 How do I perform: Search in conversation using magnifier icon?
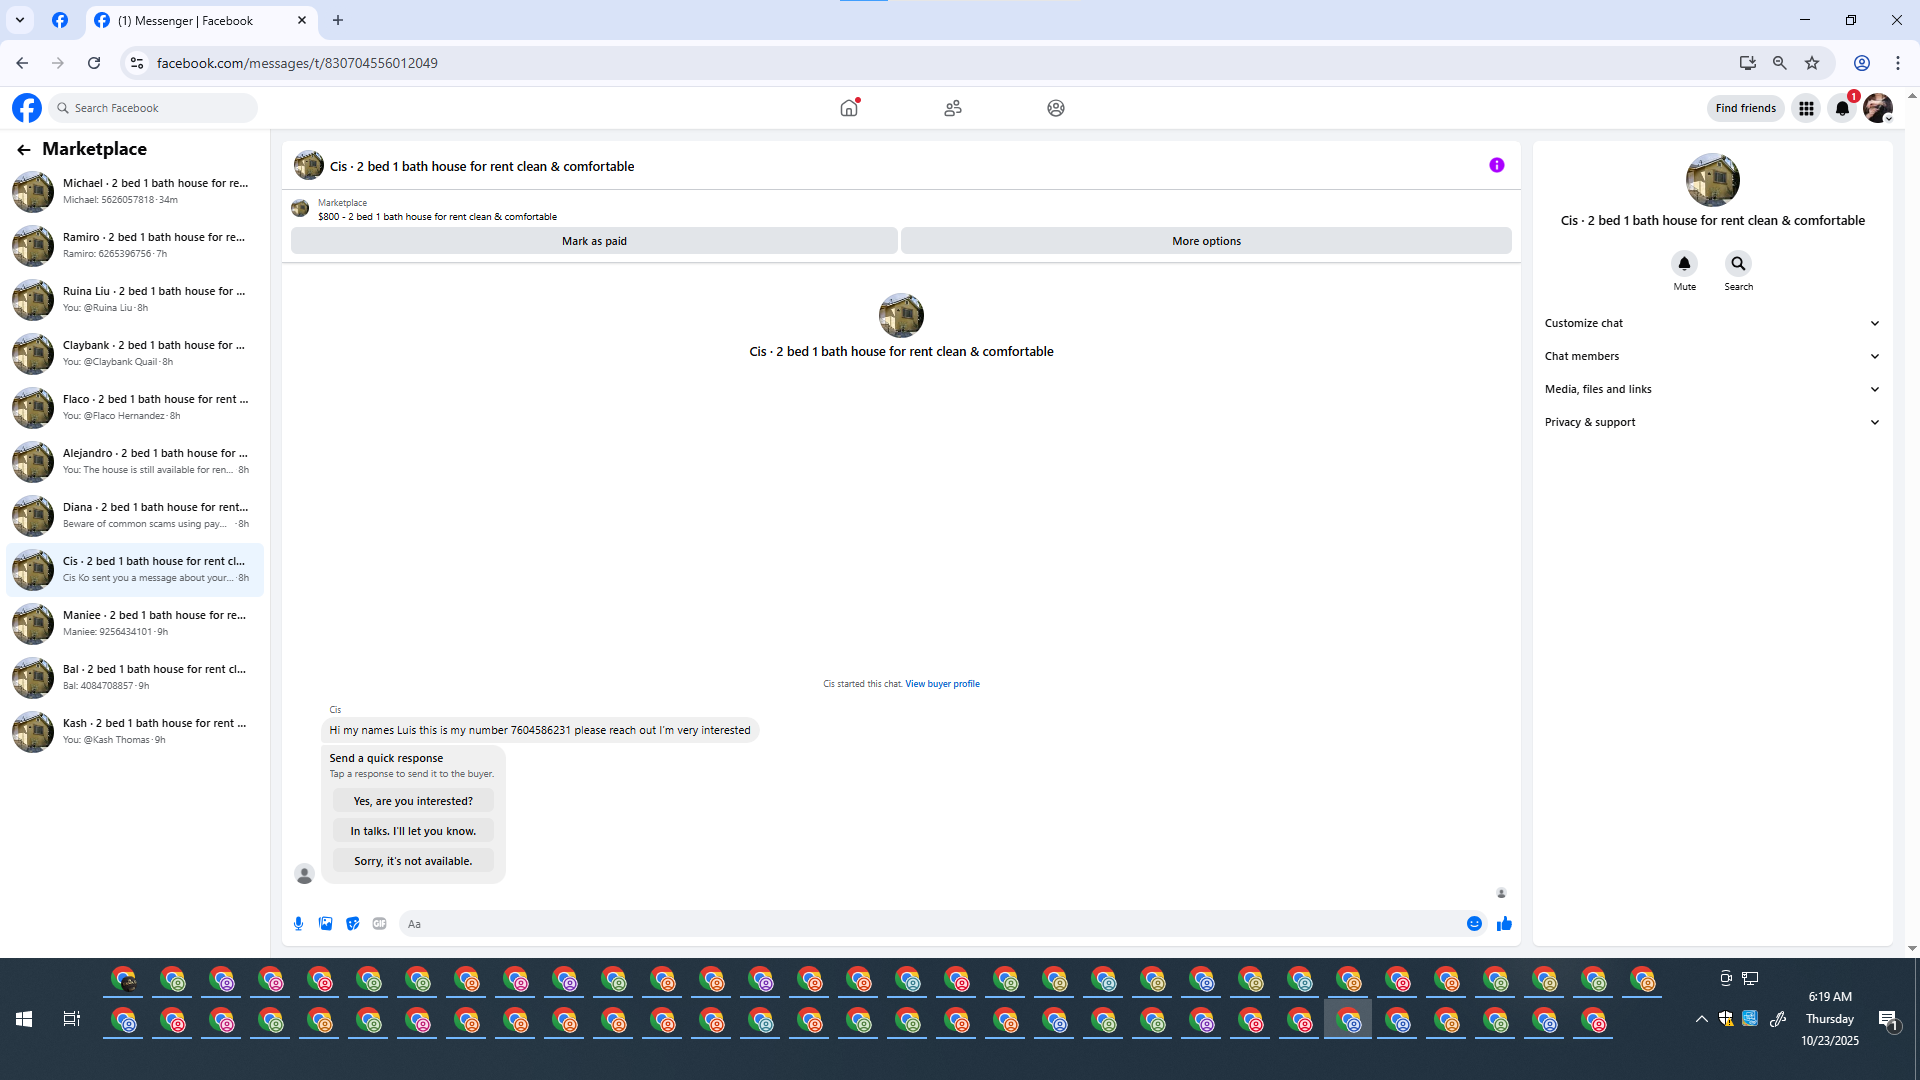point(1738,264)
